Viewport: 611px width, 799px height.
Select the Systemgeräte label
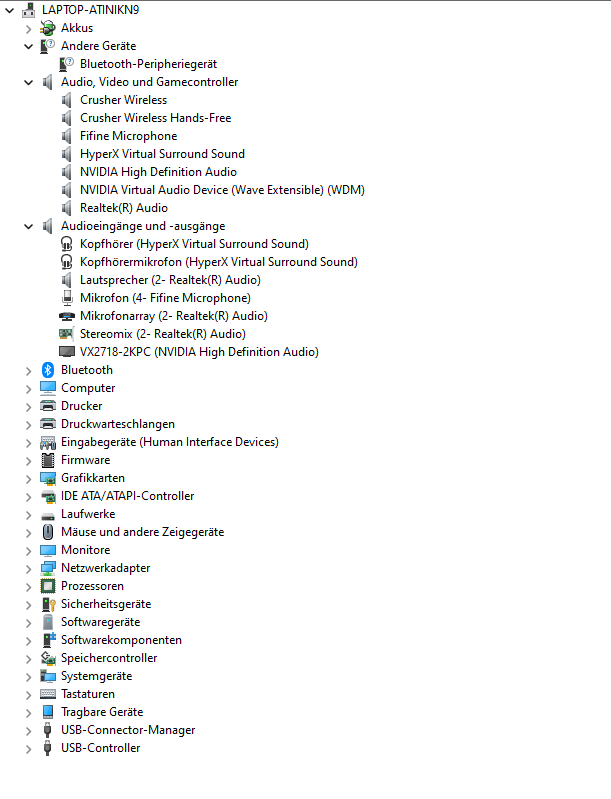tap(96, 676)
